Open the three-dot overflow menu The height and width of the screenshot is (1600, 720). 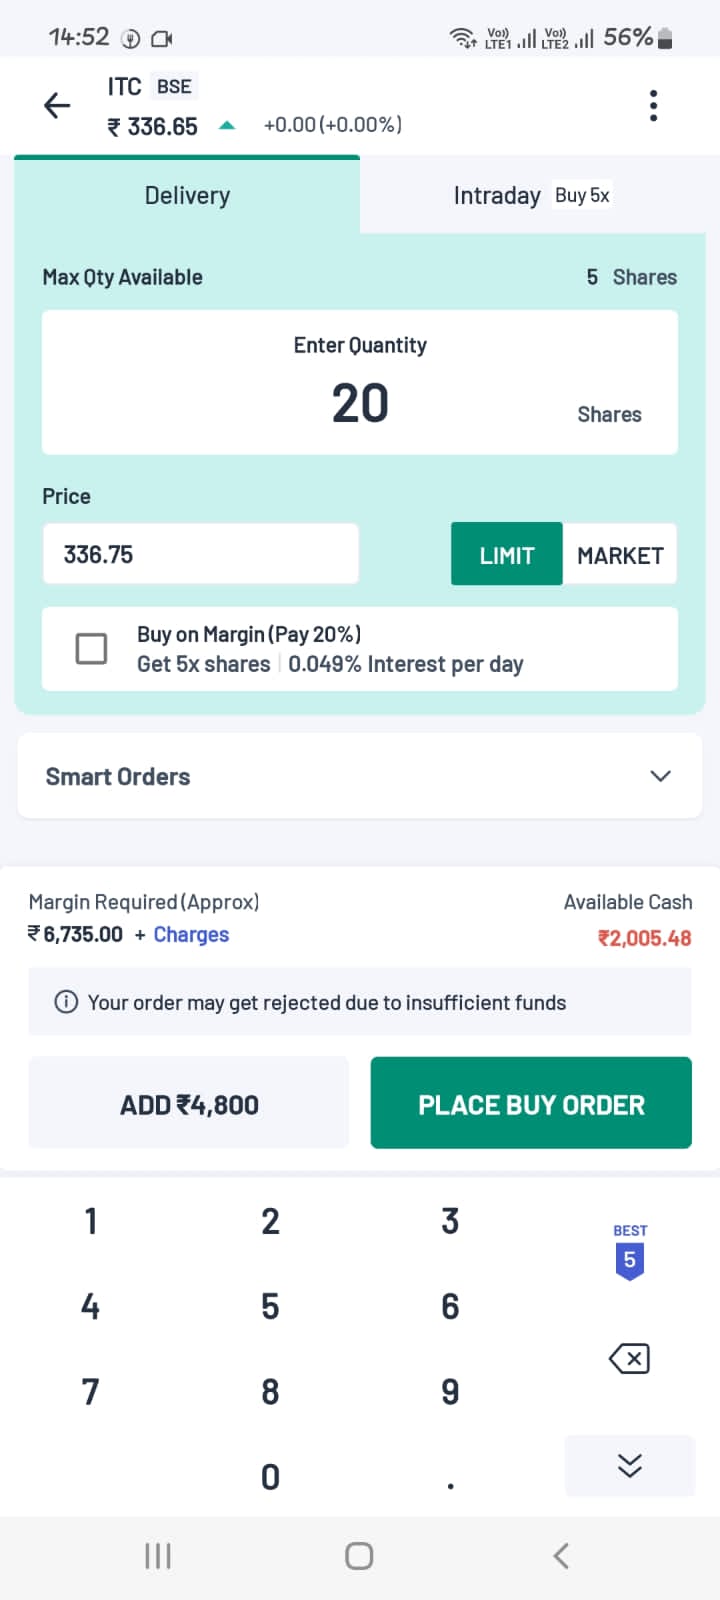pos(653,105)
